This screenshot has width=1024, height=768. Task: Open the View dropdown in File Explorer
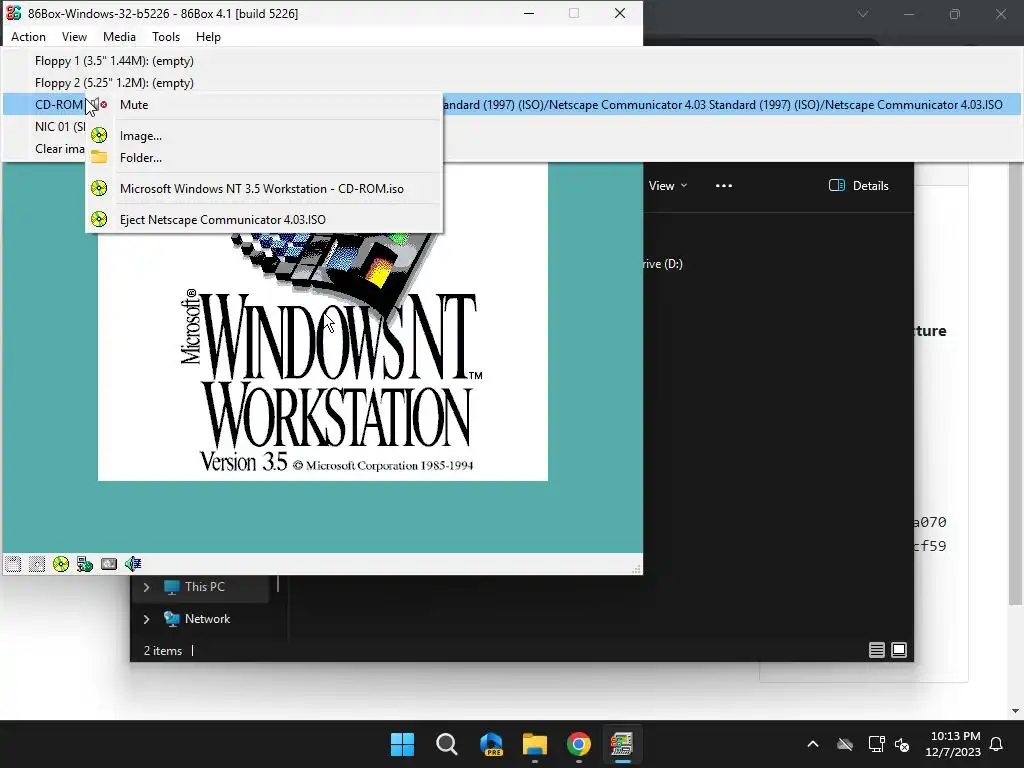667,185
